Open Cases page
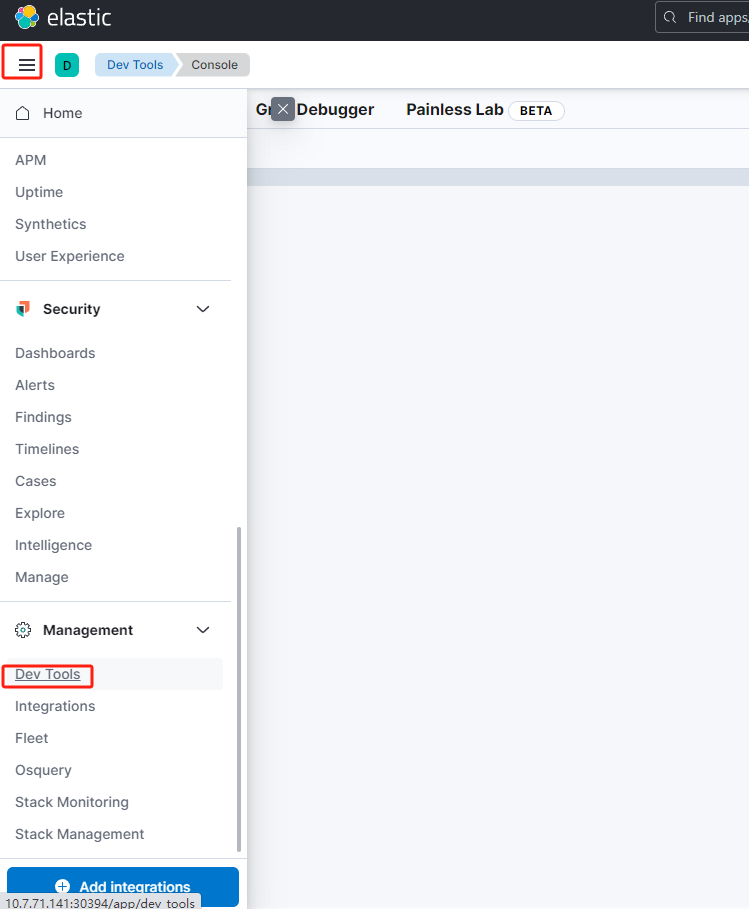The height and width of the screenshot is (909, 749). [x=35, y=481]
